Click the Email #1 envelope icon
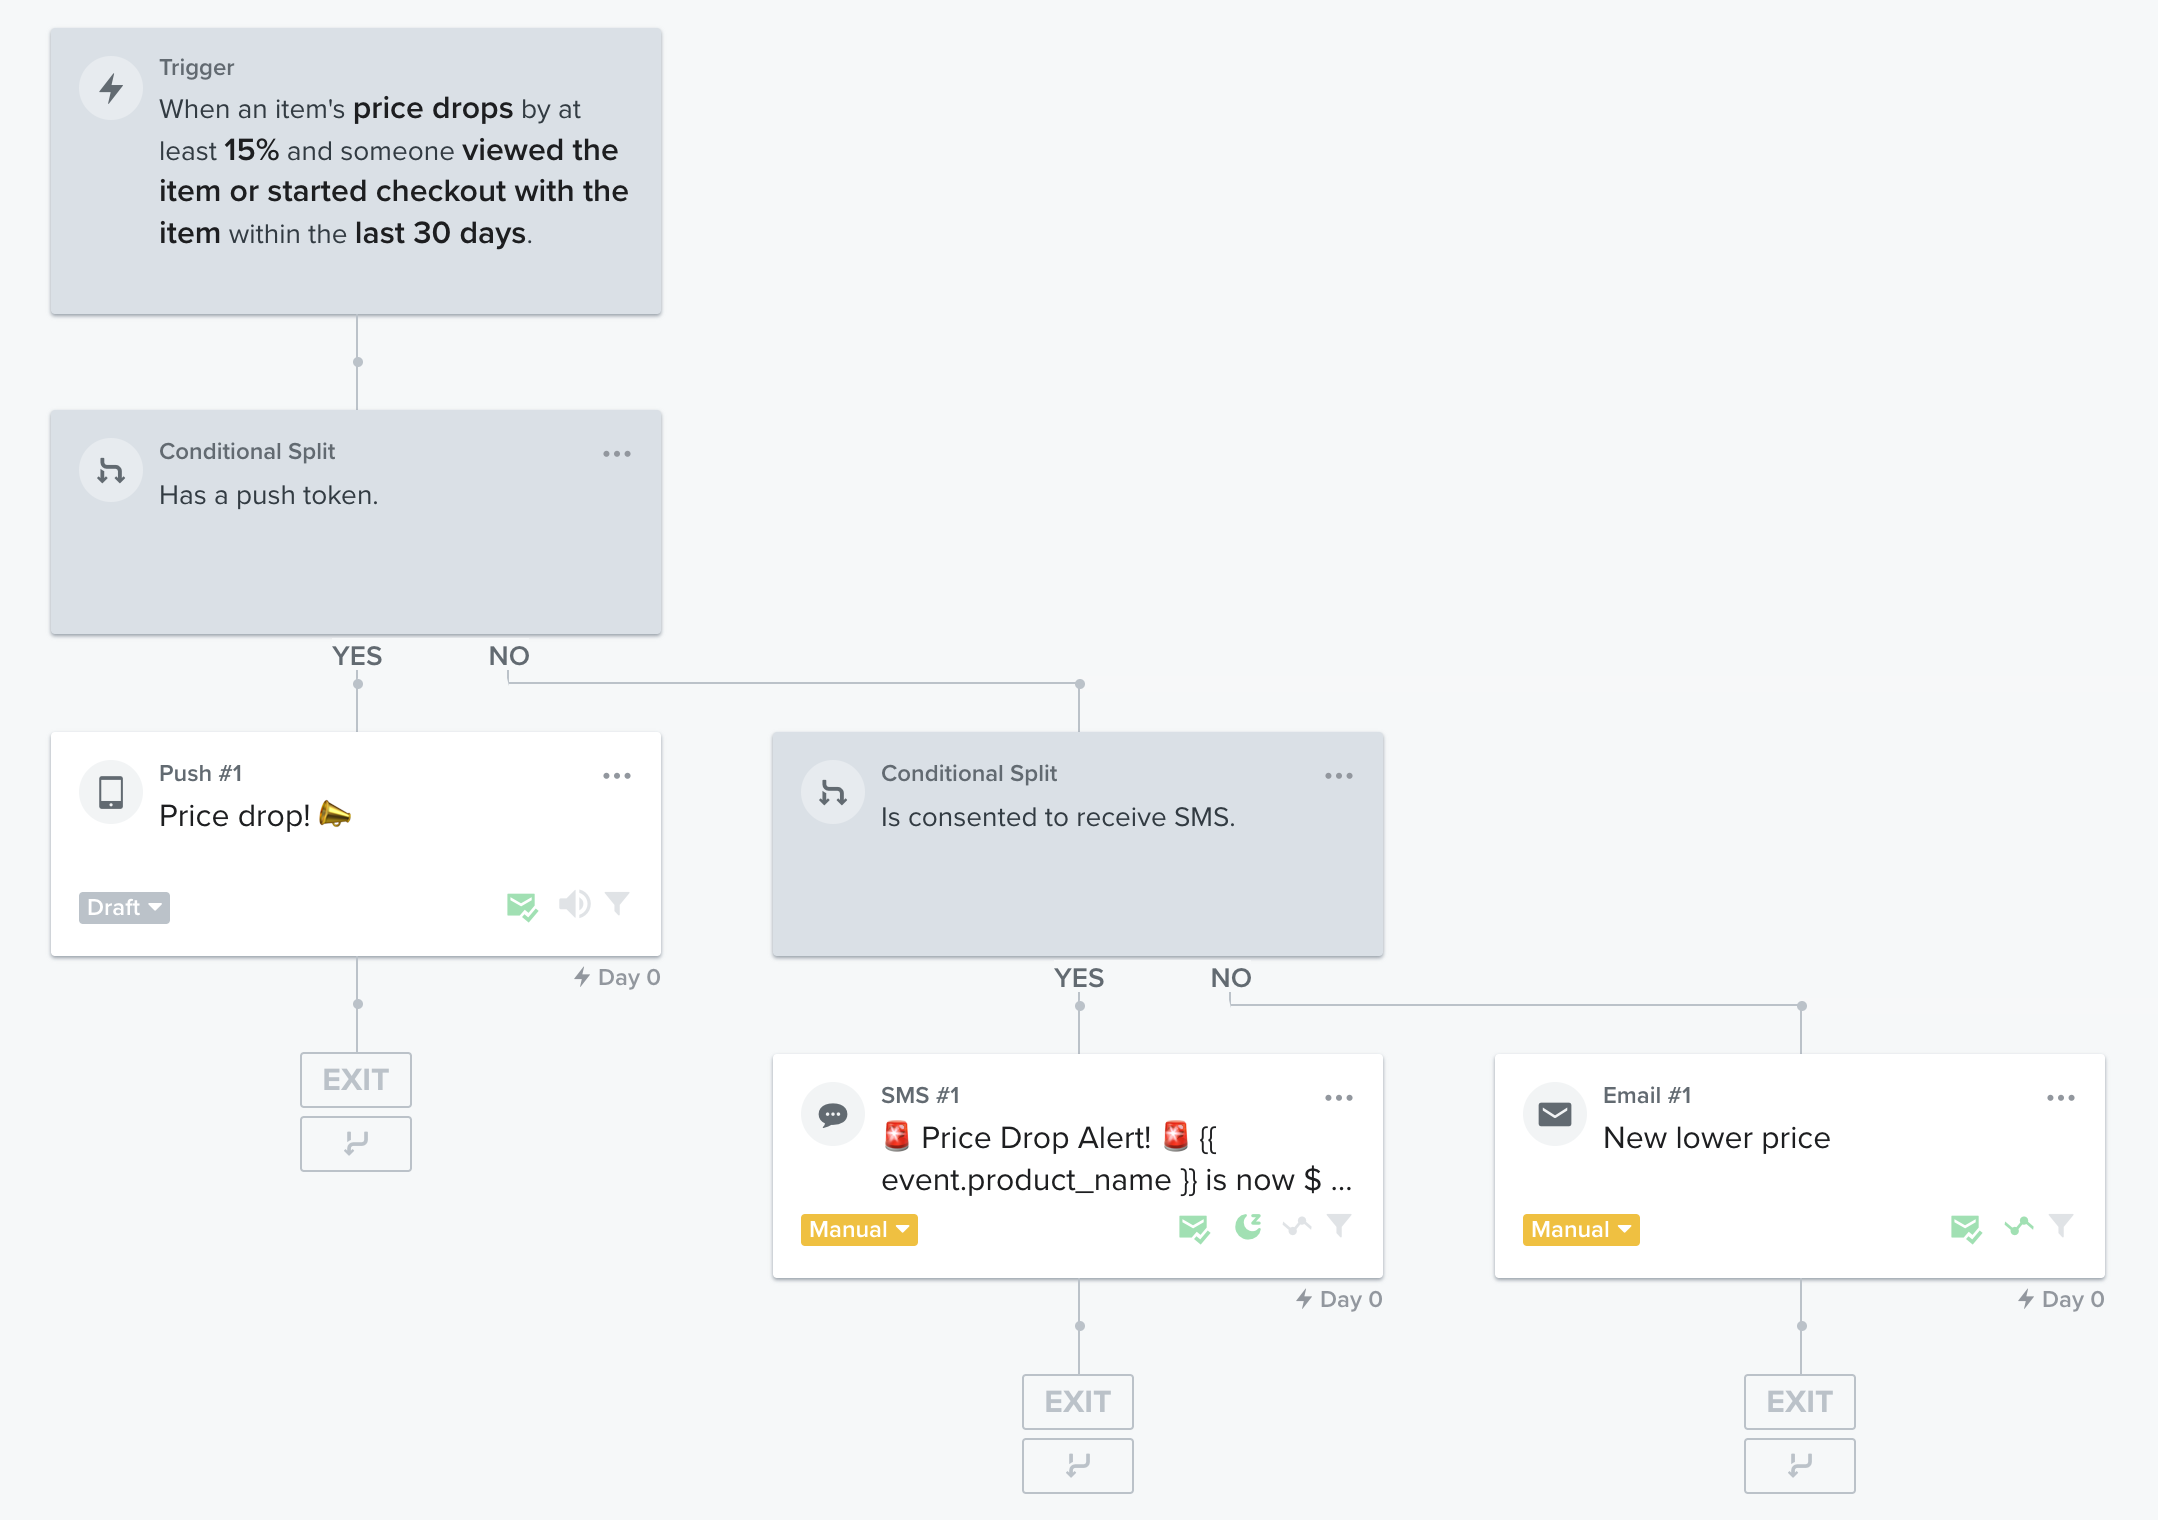 click(x=1555, y=1115)
